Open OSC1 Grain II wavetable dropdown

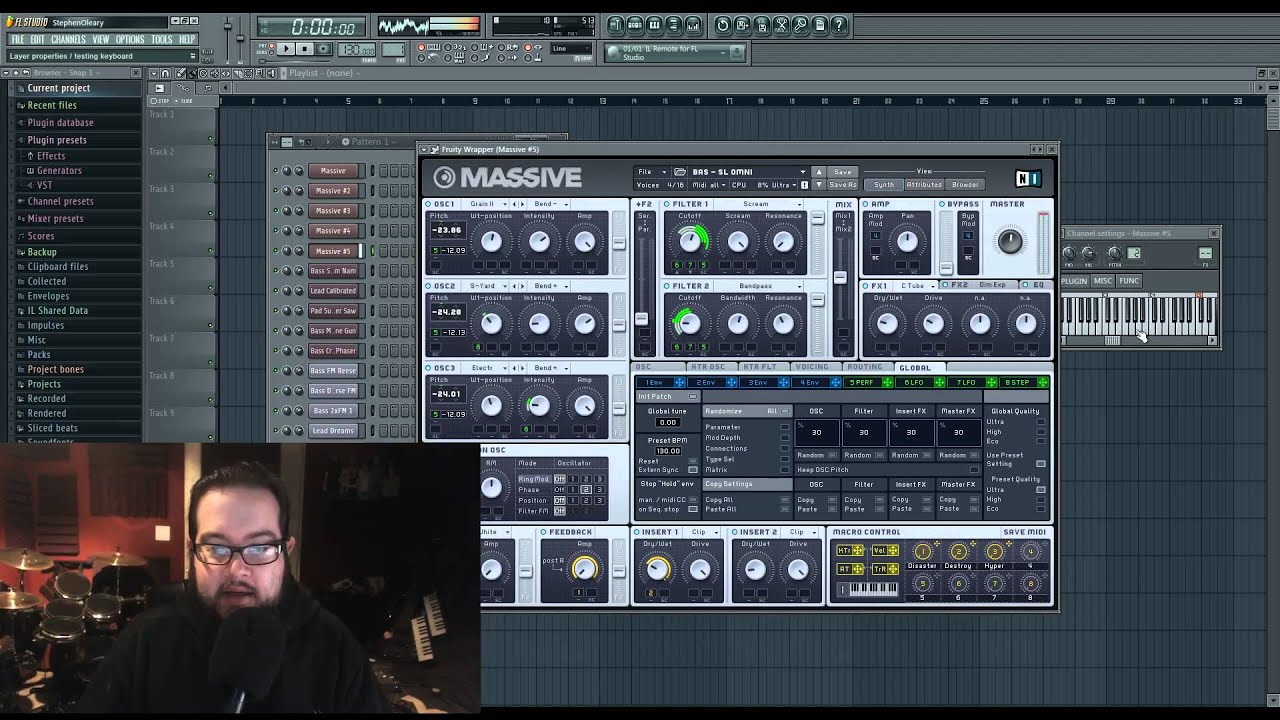click(x=489, y=204)
